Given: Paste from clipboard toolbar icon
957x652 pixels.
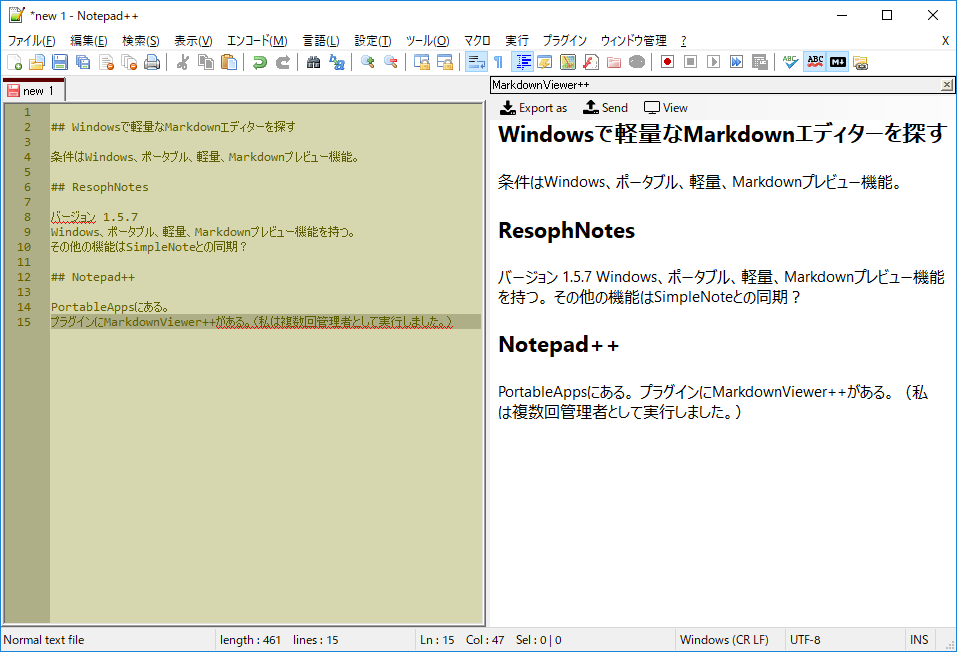Looking at the screenshot, I should 229,62.
